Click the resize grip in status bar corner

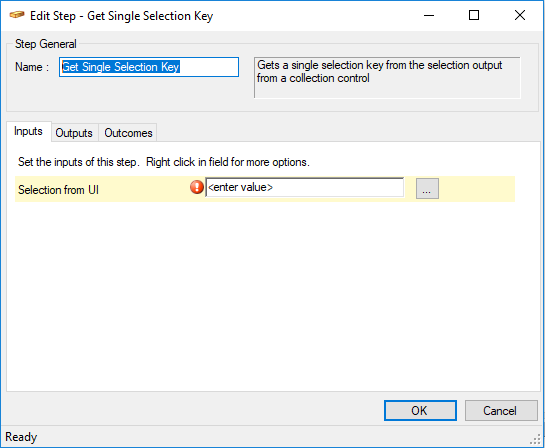tap(536, 440)
